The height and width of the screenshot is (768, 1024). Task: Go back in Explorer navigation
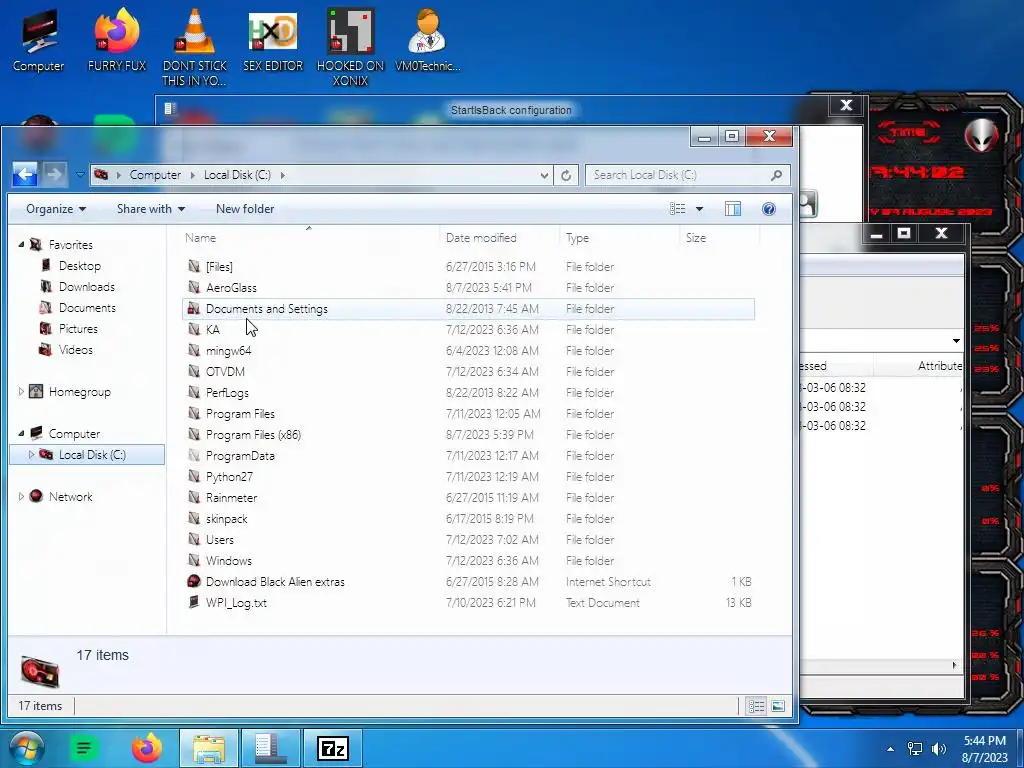(25, 174)
